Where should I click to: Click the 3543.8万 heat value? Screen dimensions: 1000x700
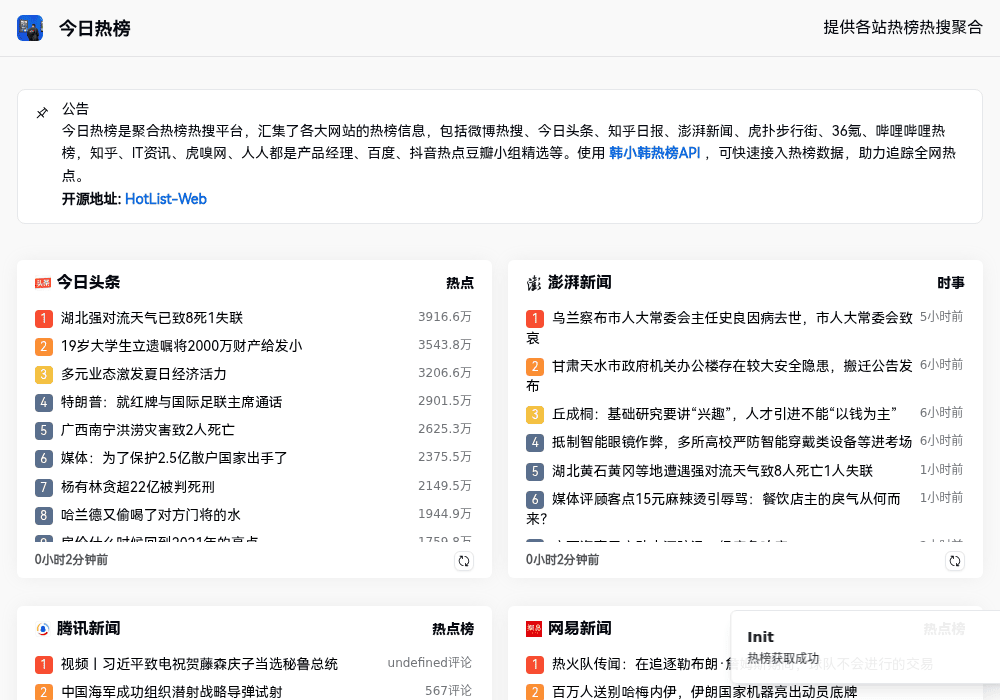(x=445, y=345)
